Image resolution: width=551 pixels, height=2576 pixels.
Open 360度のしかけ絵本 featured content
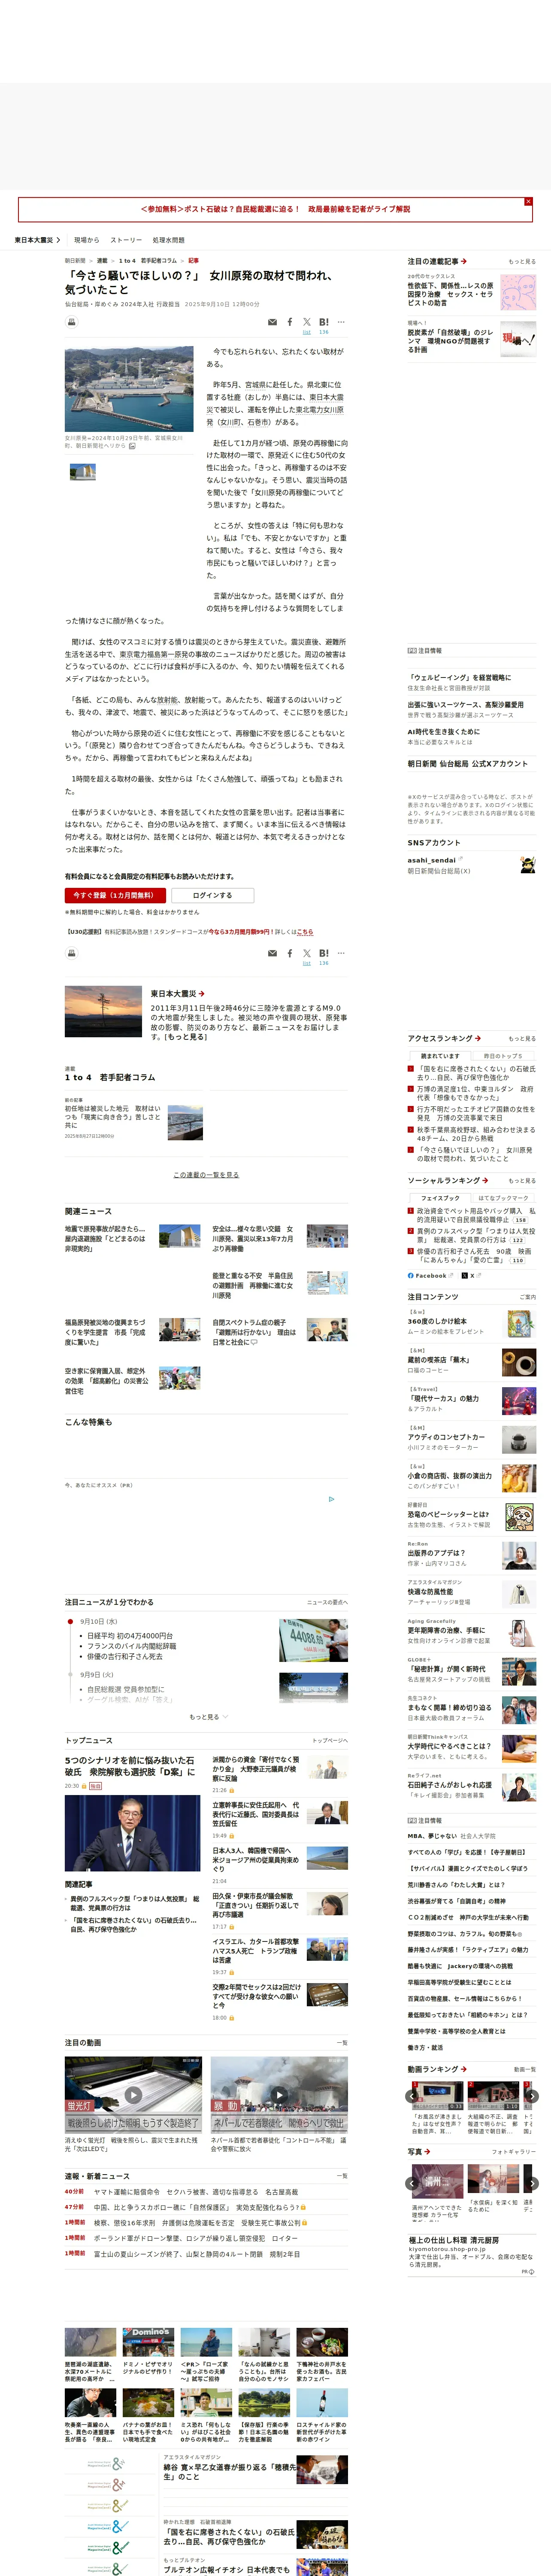tap(436, 1321)
